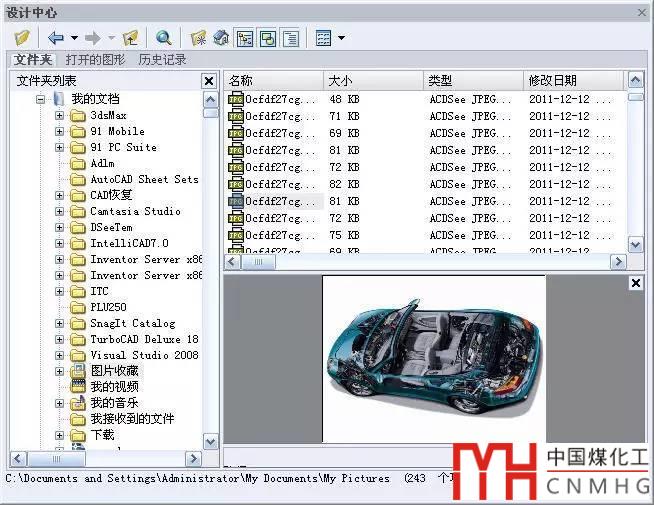Sort files by 修改日期 column header

pyautogui.click(x=574, y=80)
